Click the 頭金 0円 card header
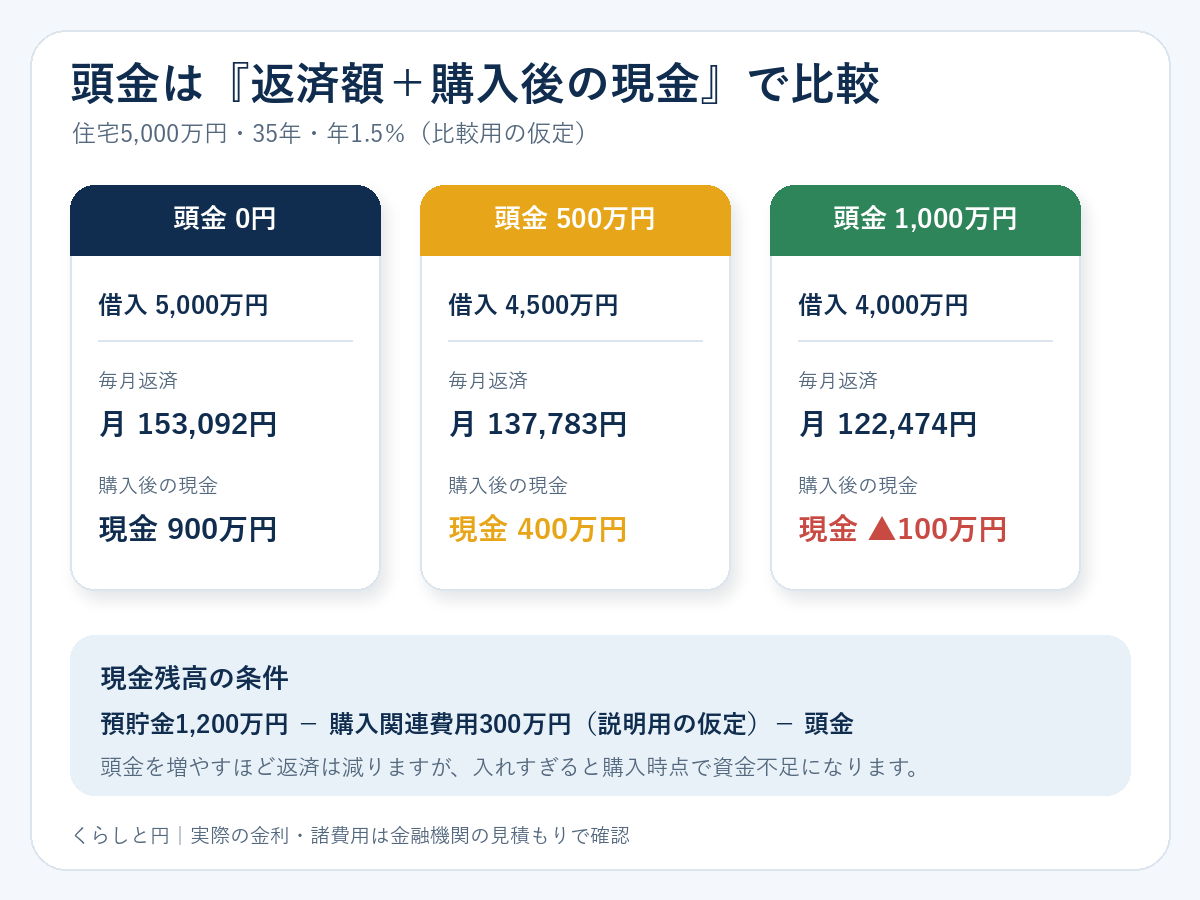Viewport: 1200px width, 900px height. 225,220
